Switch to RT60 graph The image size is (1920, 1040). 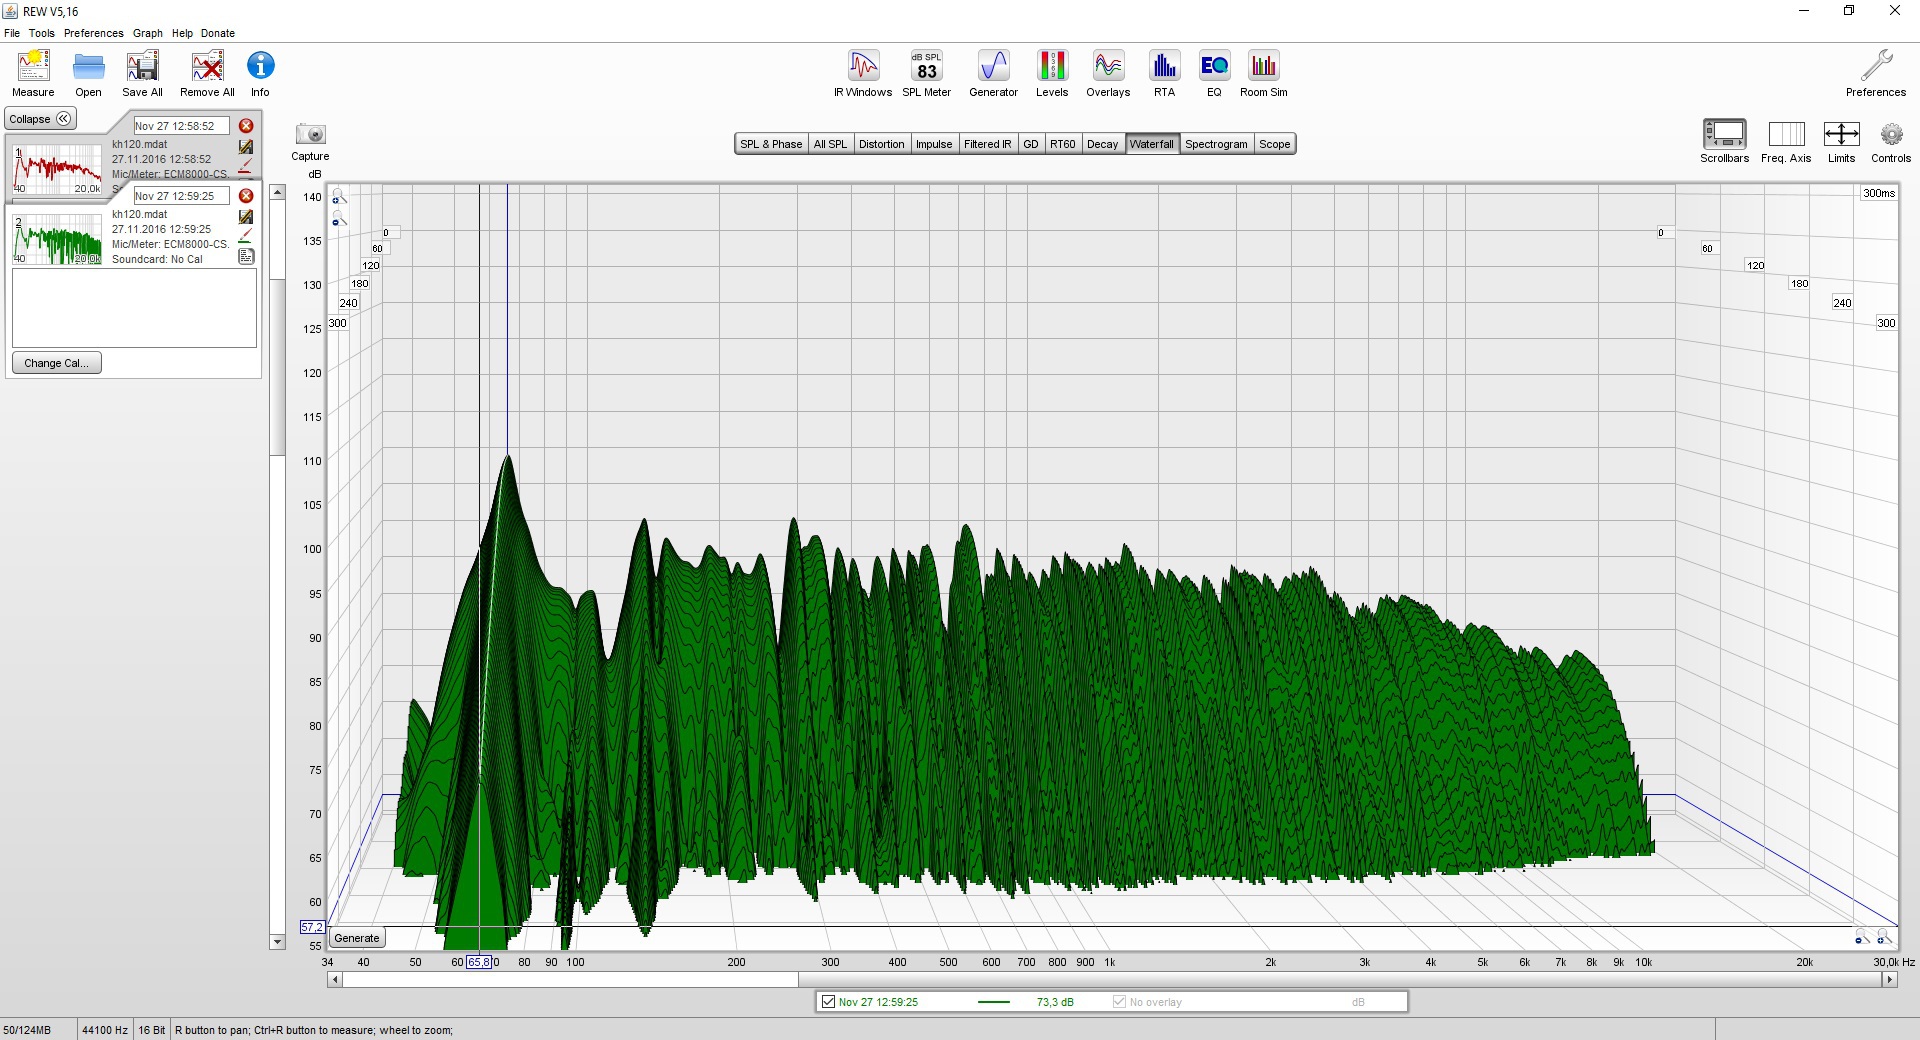point(1063,144)
